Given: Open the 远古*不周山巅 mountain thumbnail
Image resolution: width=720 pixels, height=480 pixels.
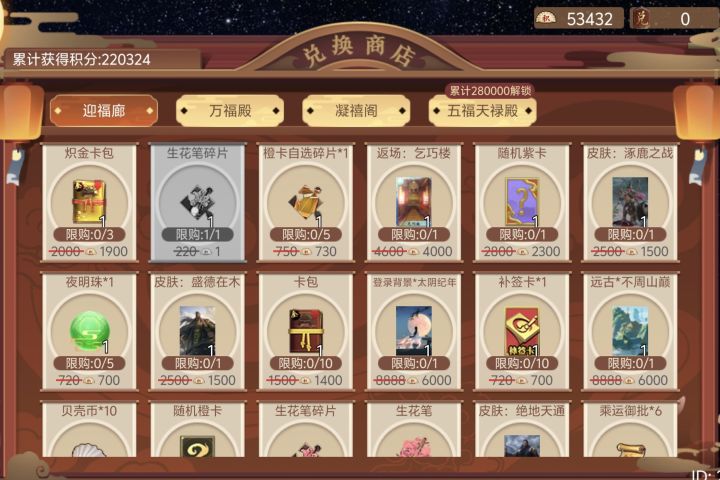Looking at the screenshot, I should pyautogui.click(x=630, y=331).
